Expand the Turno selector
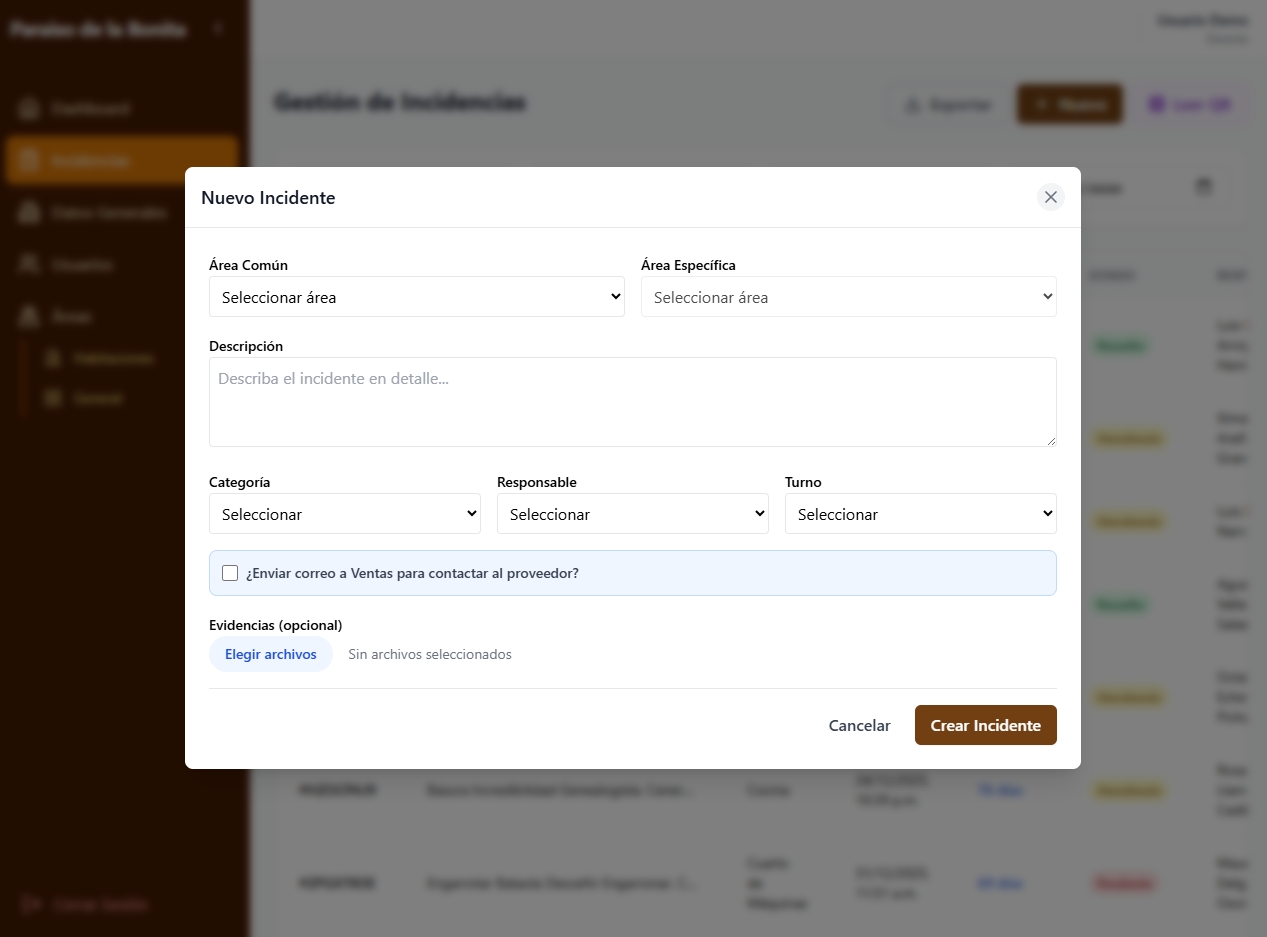Screen dimensions: 1267x937 pyautogui.click(x=920, y=514)
